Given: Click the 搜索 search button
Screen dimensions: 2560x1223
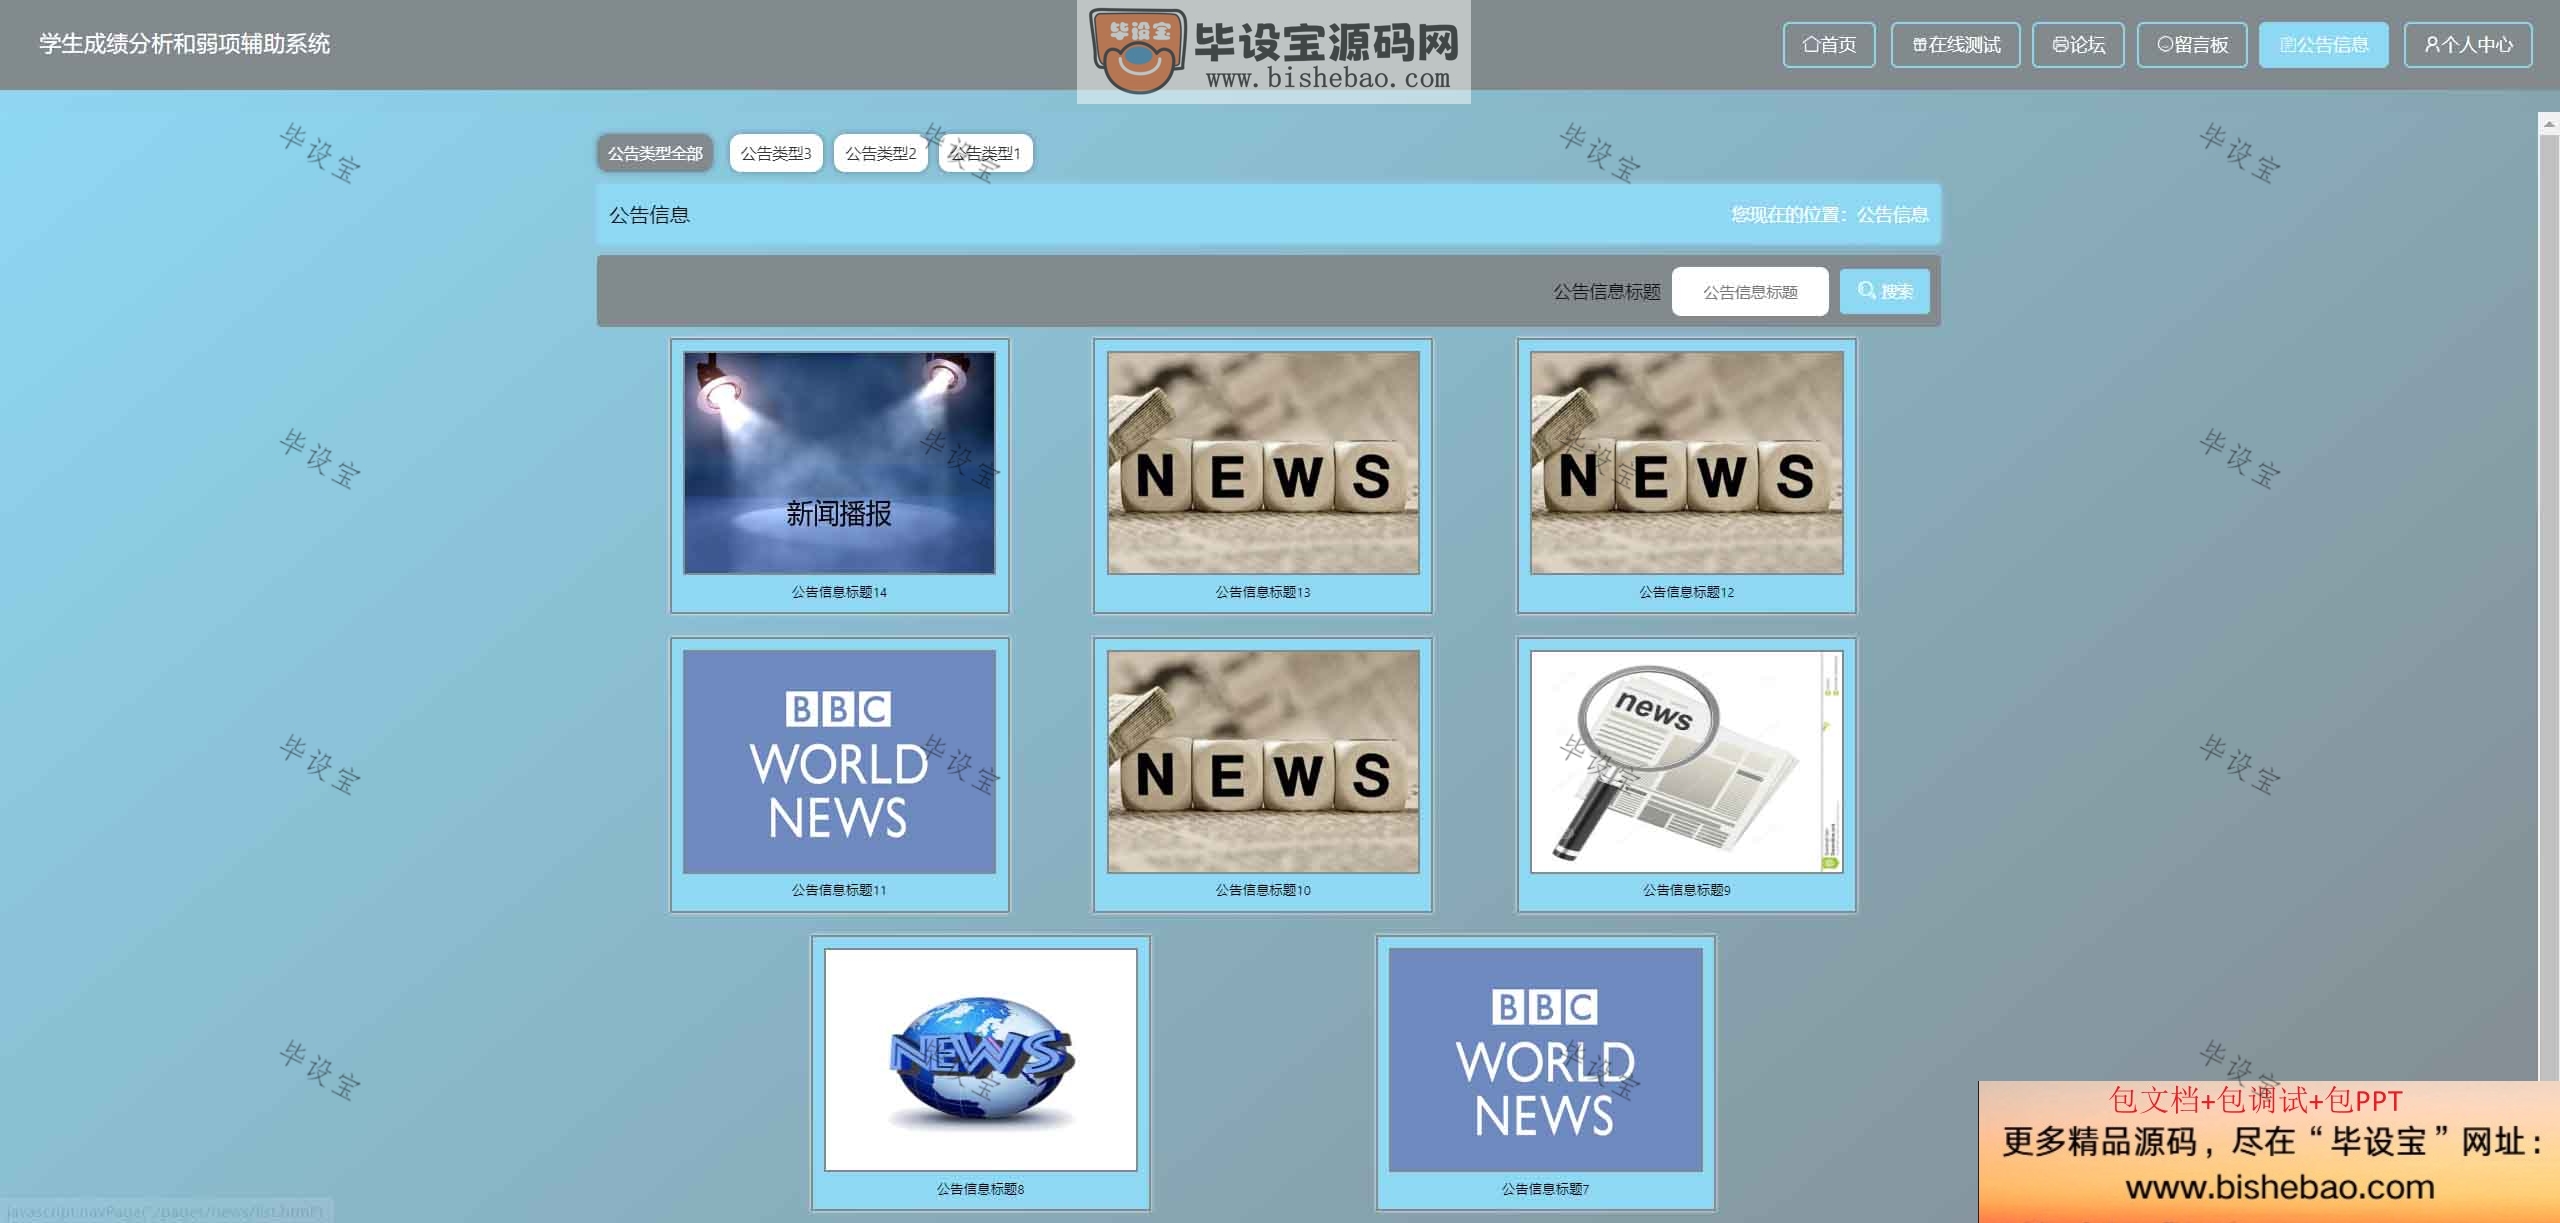Looking at the screenshot, I should pyautogui.click(x=1885, y=292).
